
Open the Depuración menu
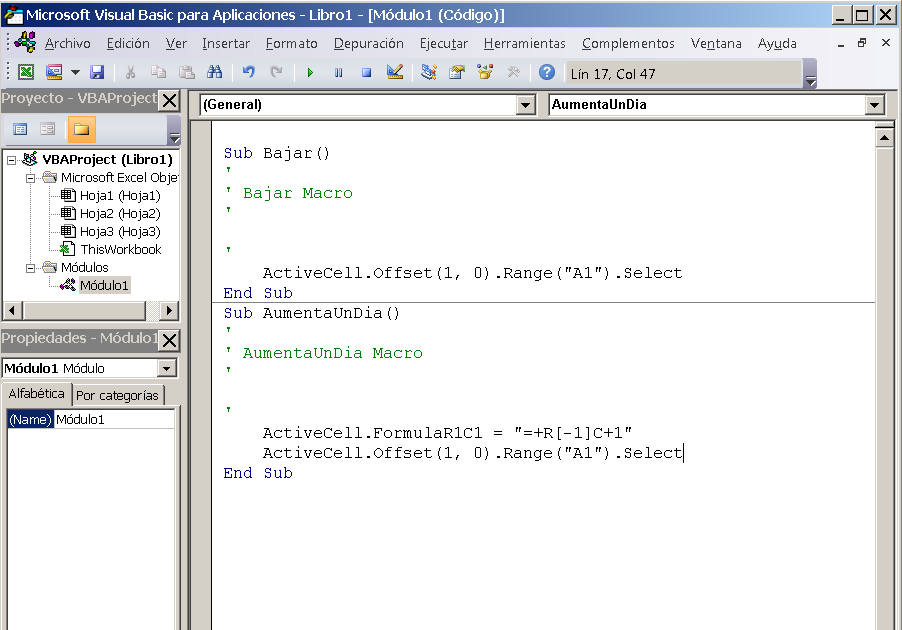369,44
